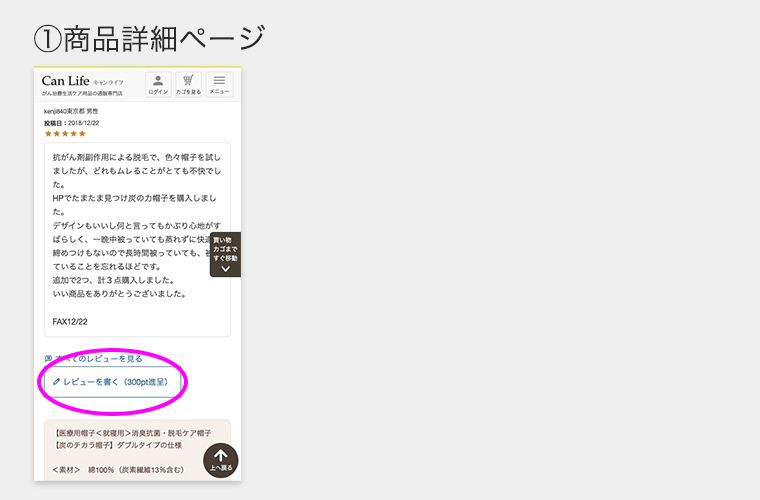The image size is (760, 500).
Task: Click the いい商品をありがとうございました line
Action: 120,294
